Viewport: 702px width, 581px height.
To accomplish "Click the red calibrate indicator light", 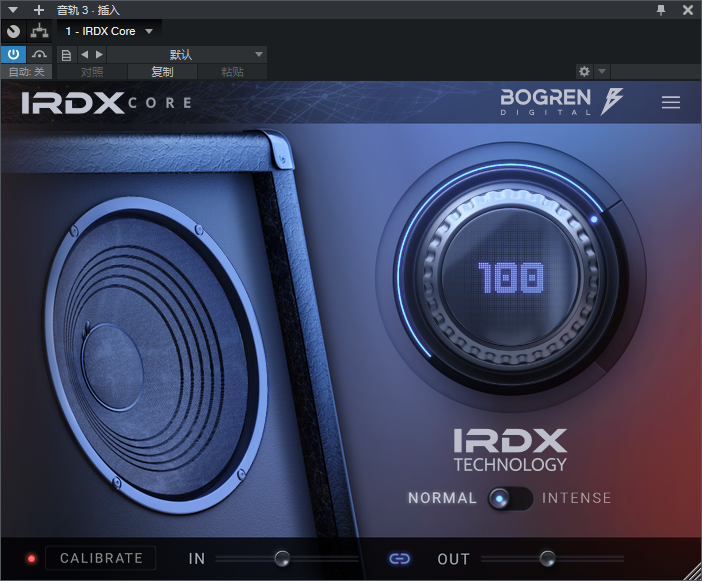I will pos(31,559).
